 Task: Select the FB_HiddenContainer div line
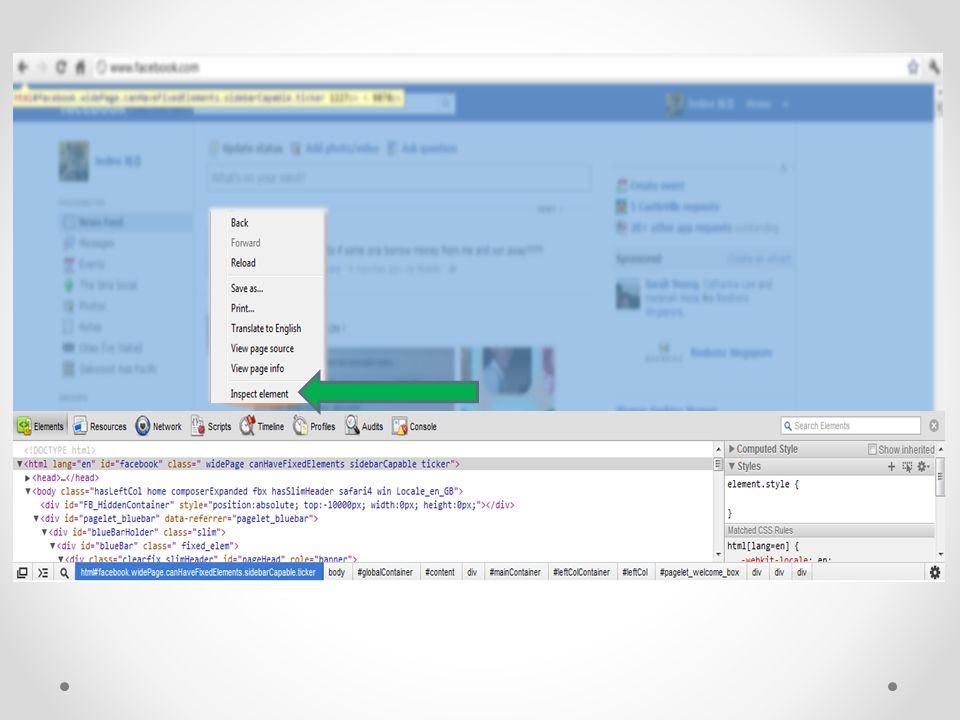(x=277, y=505)
